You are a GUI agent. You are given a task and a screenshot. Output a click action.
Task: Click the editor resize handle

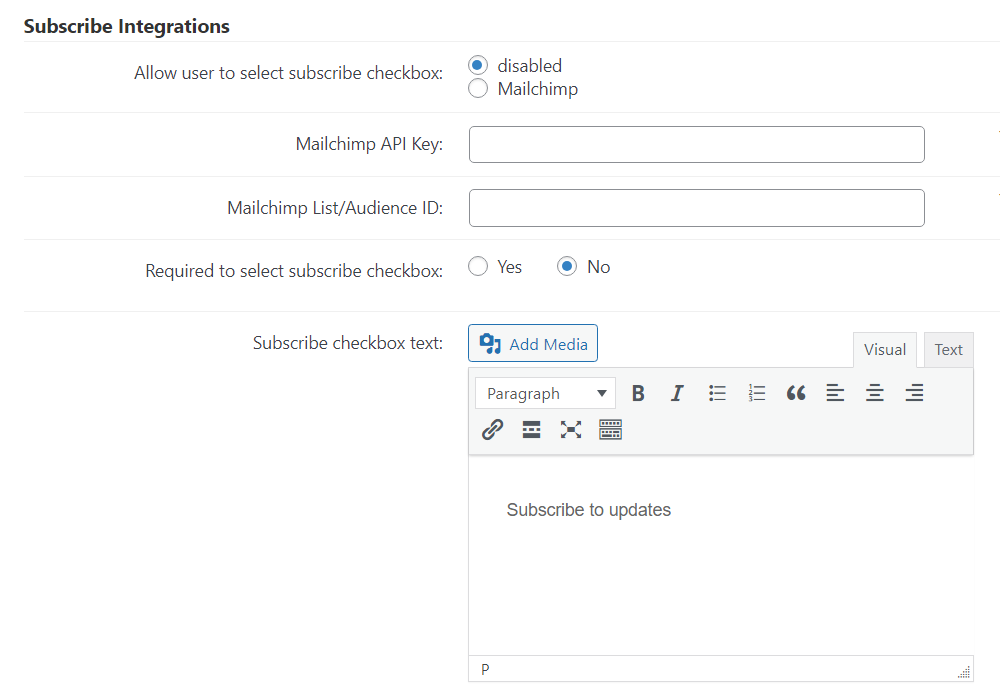[964, 672]
